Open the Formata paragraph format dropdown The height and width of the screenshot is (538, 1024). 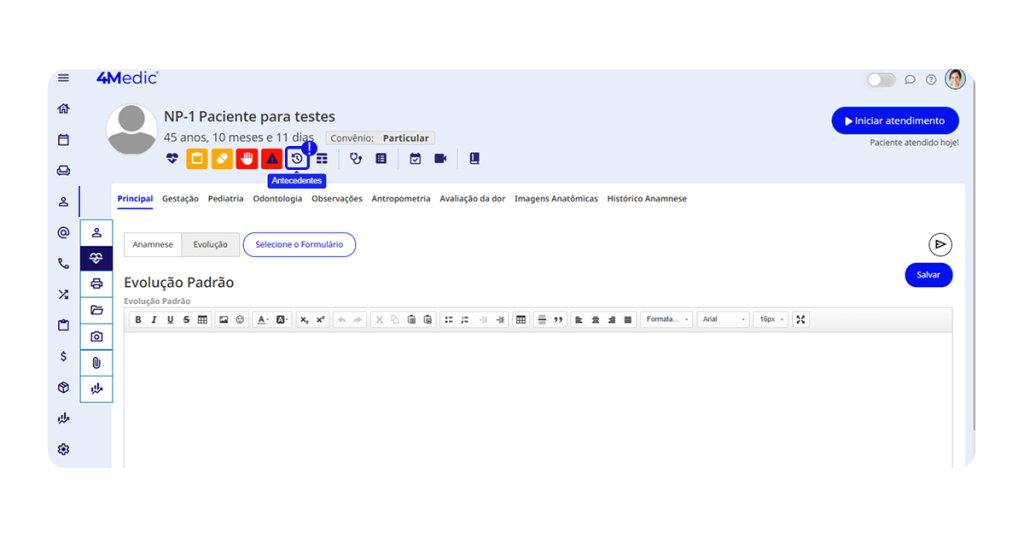667,320
